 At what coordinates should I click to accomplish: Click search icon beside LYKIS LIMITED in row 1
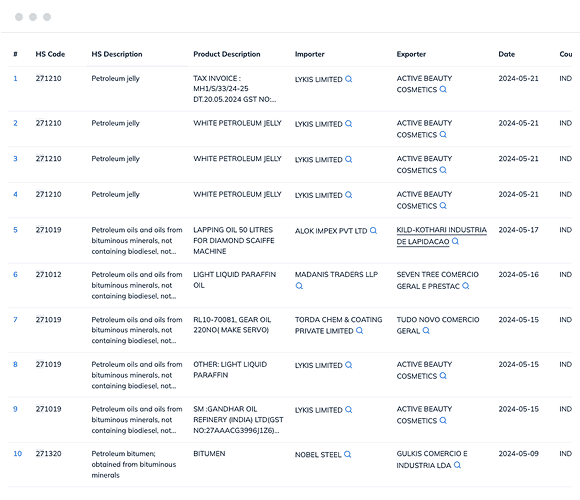(x=348, y=79)
